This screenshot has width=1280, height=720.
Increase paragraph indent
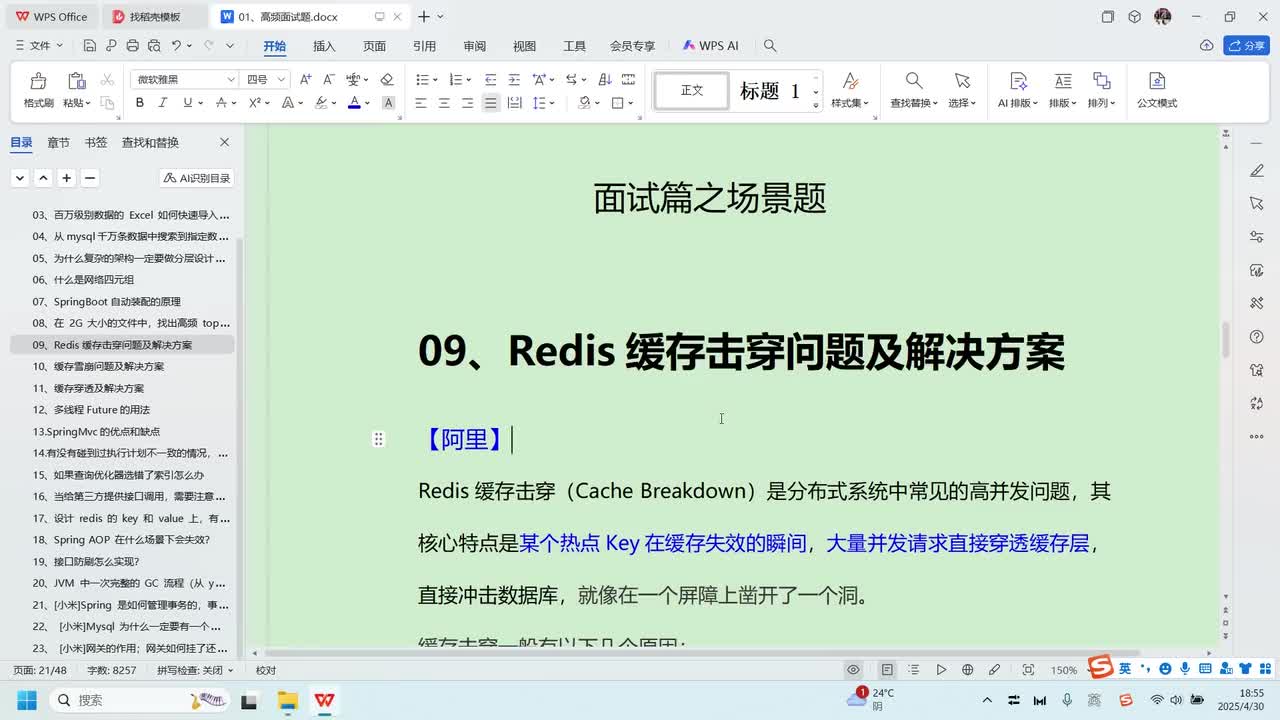pos(514,79)
